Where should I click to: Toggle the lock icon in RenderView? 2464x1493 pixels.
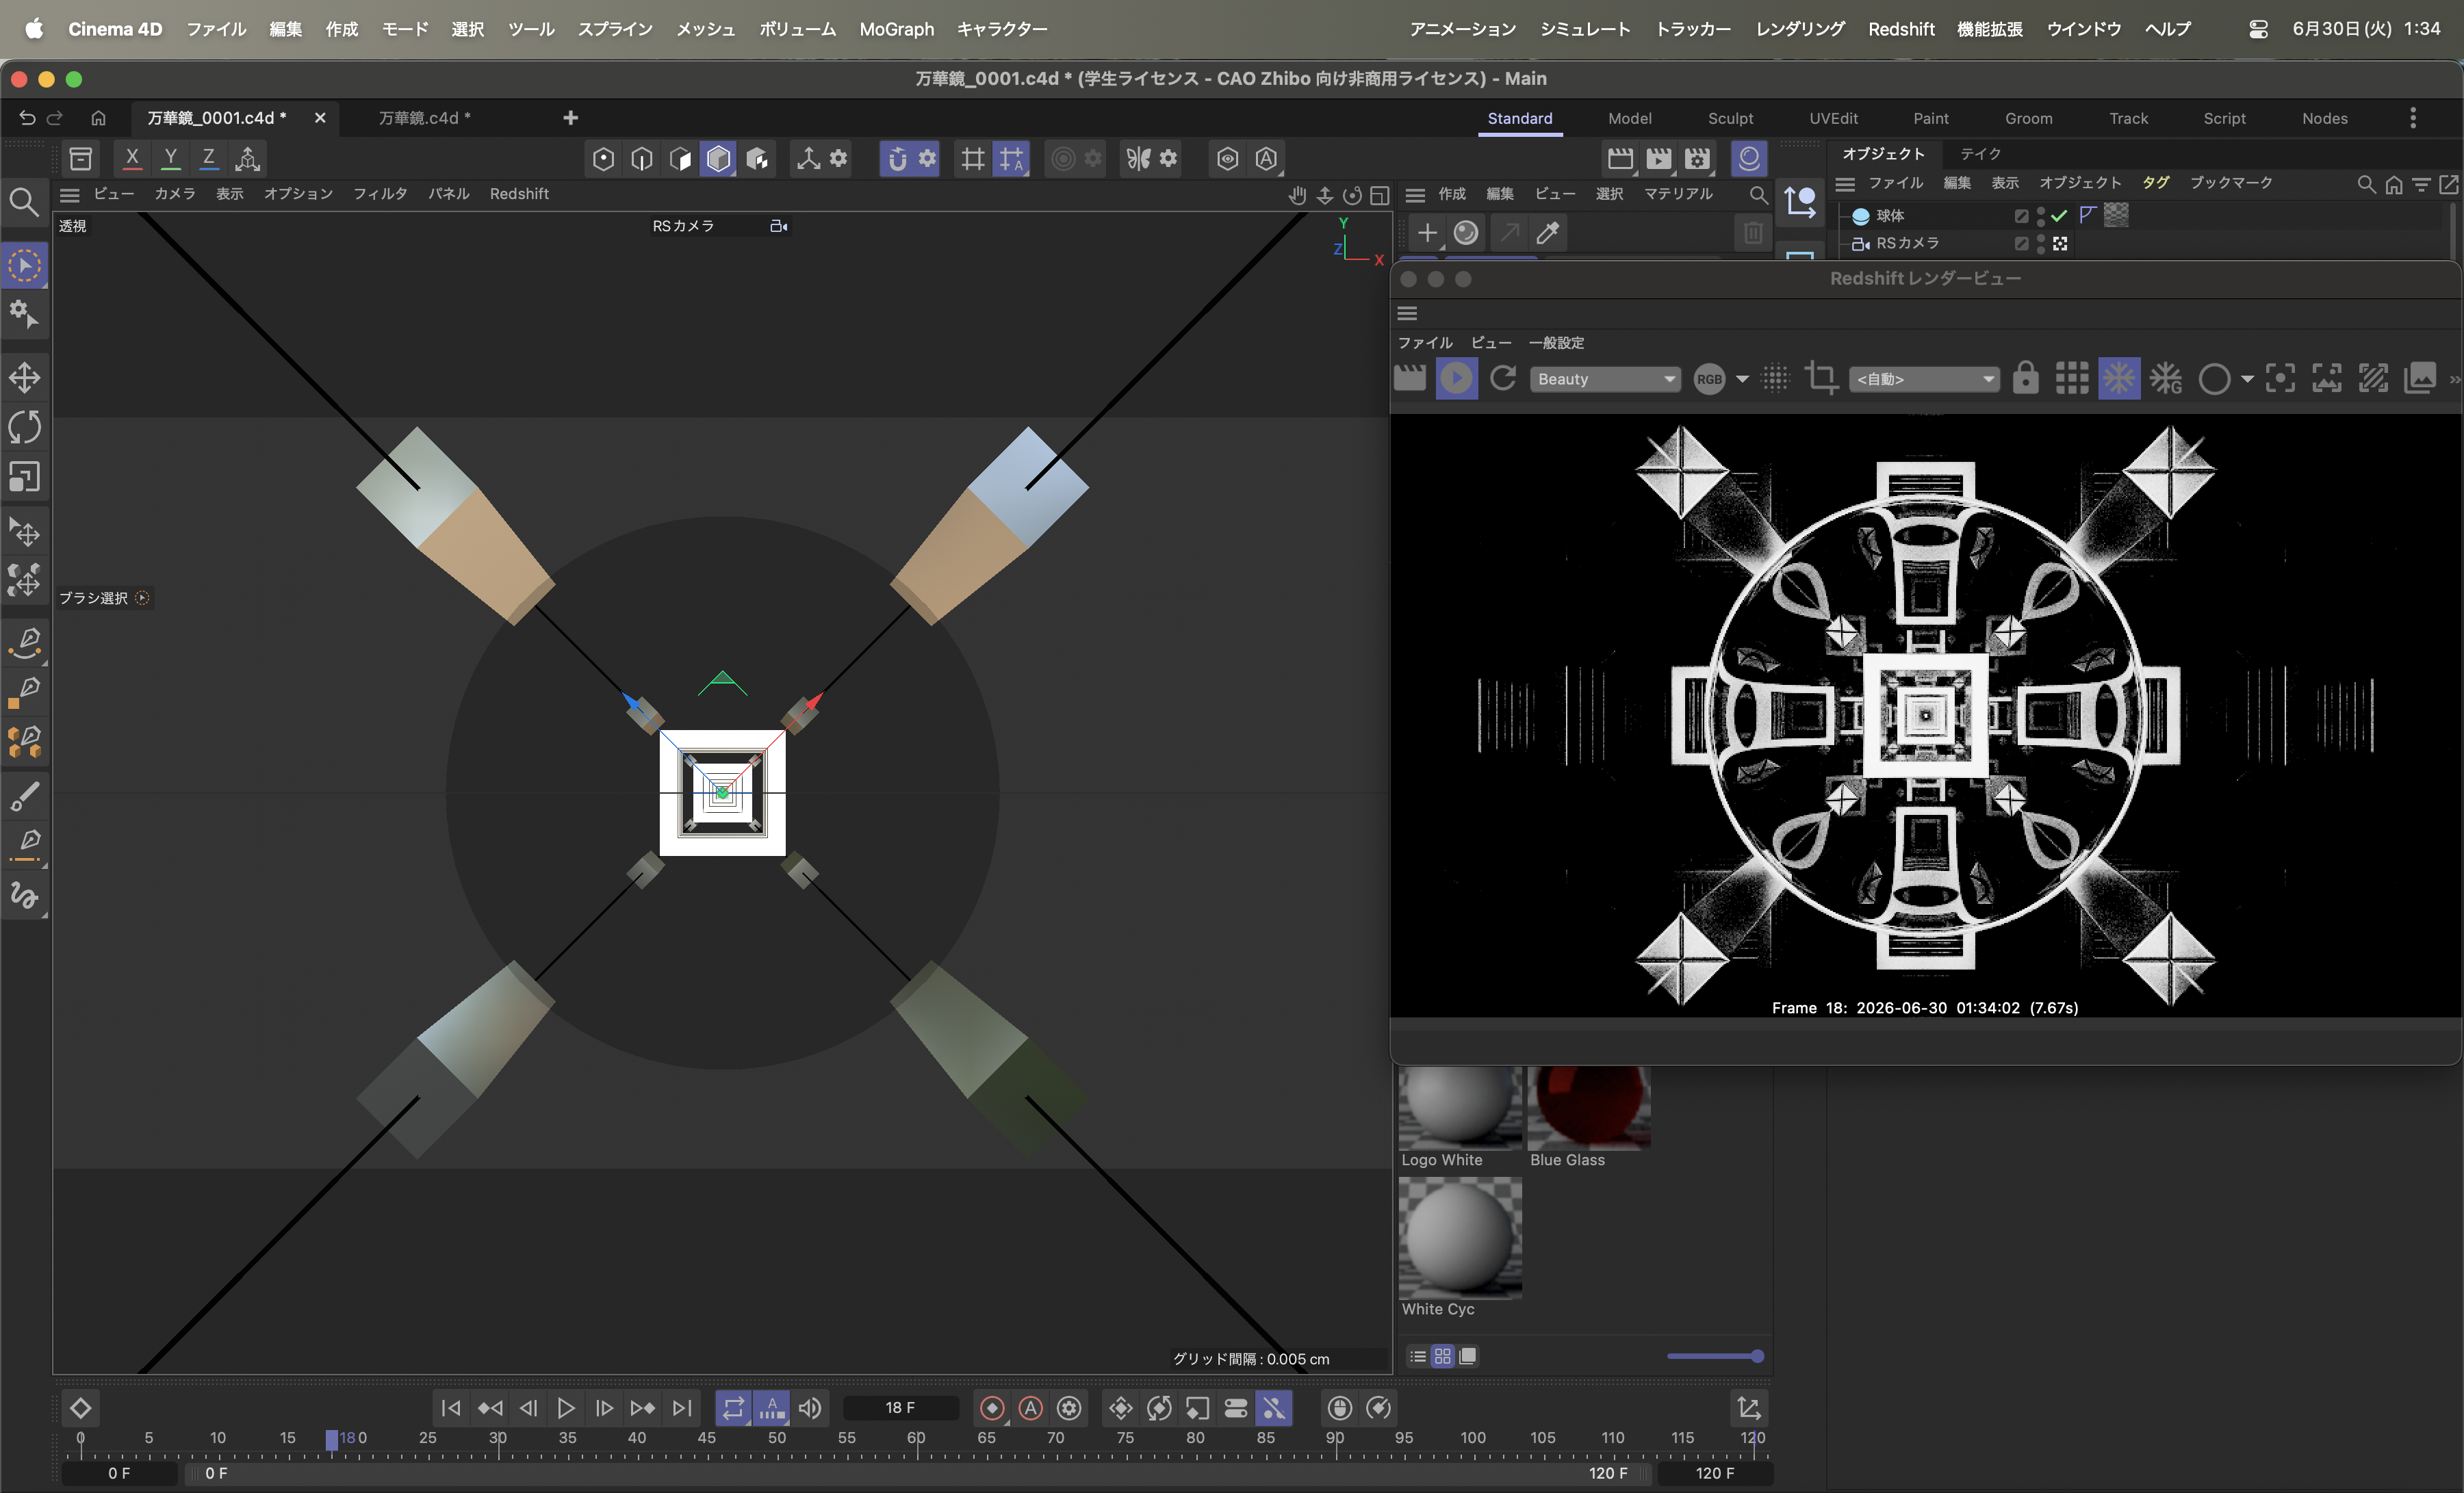coord(2025,379)
